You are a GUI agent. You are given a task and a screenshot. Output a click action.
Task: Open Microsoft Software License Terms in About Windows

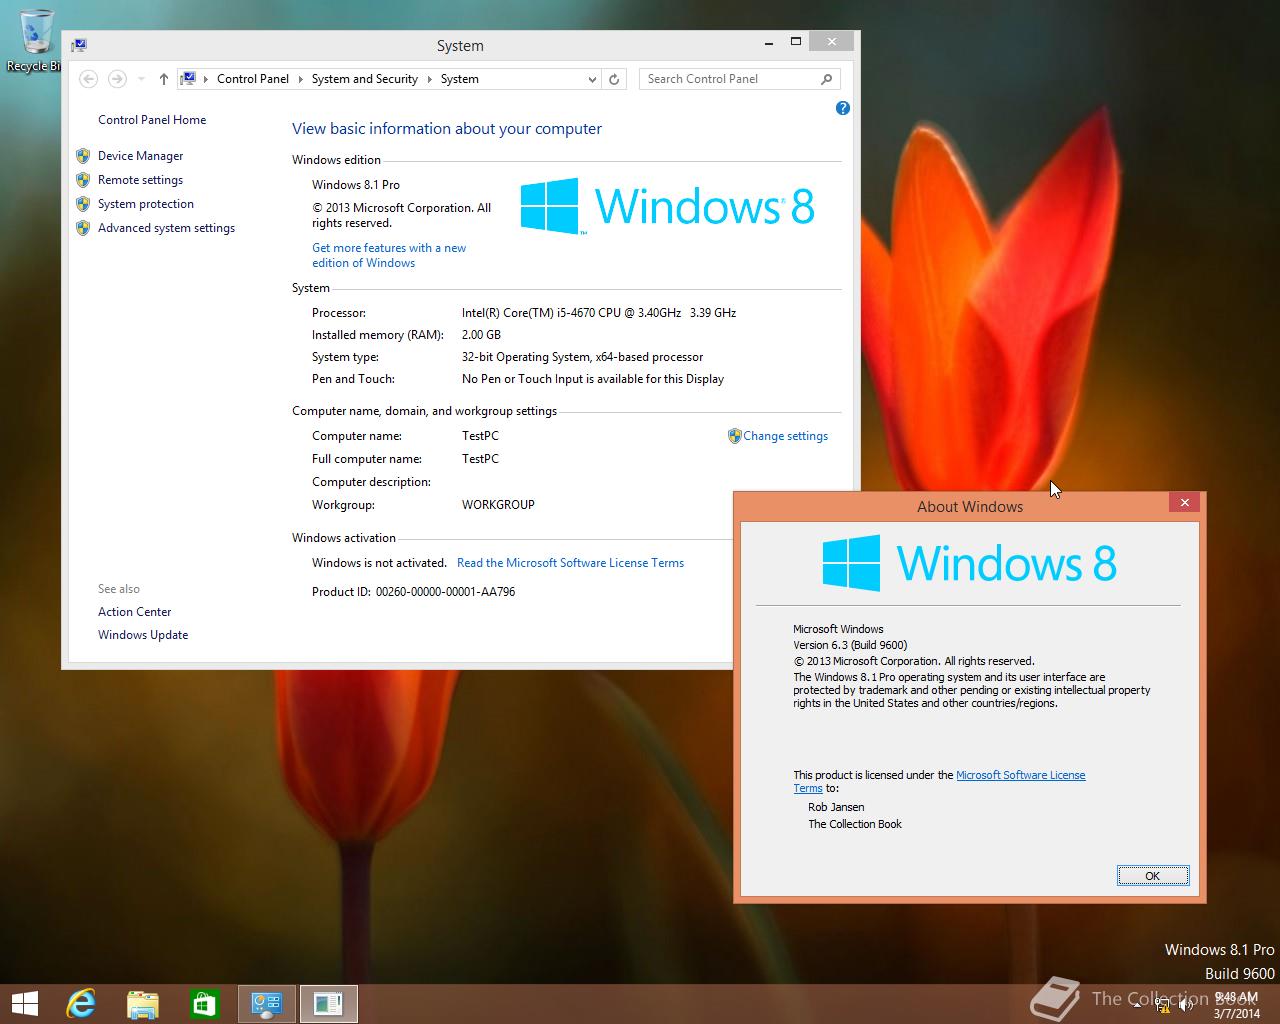[x=1020, y=775]
